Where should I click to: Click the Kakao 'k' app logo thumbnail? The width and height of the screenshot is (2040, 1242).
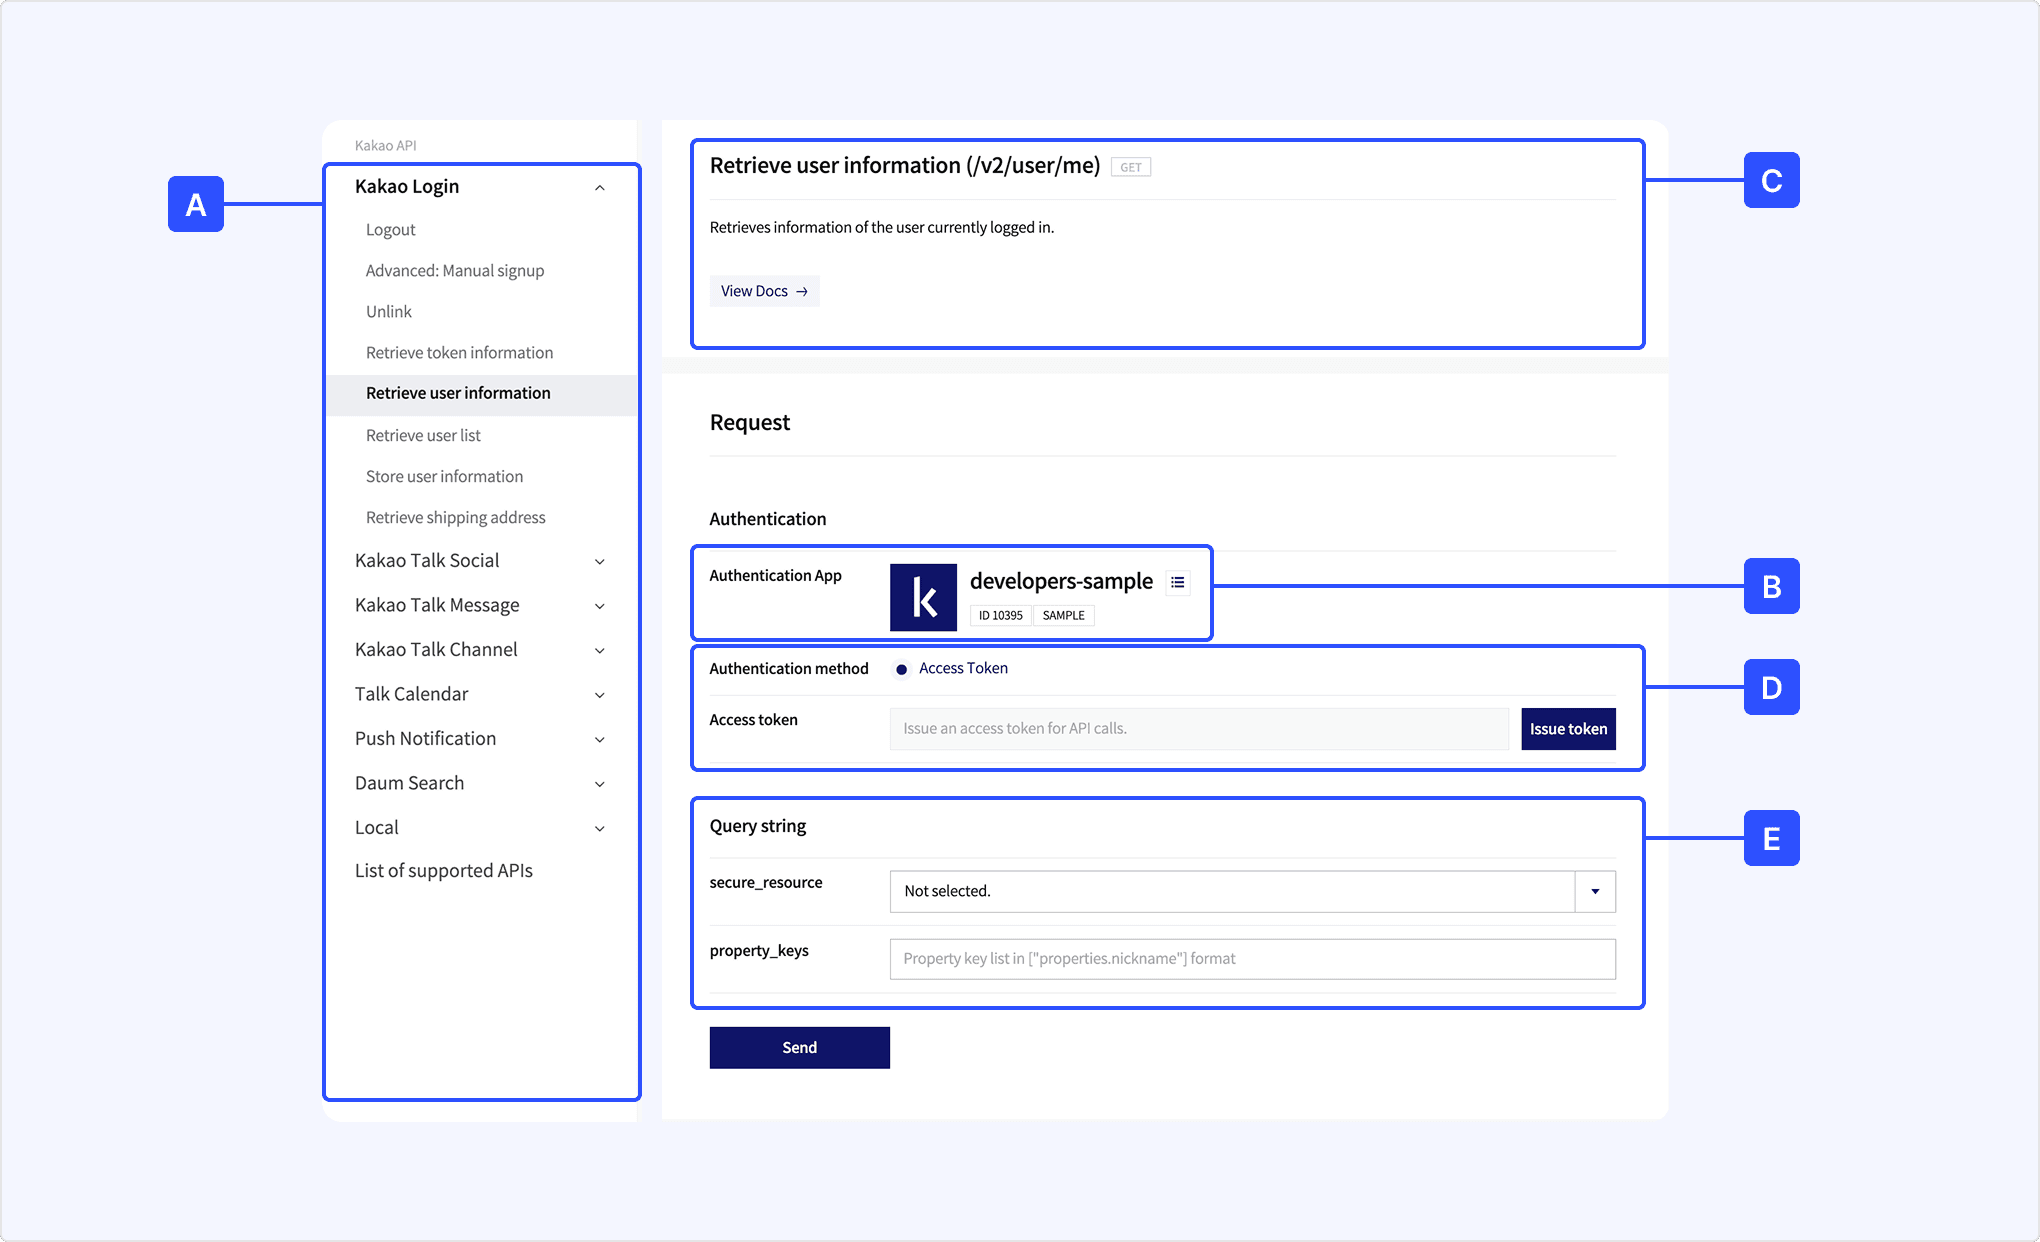pos(923,598)
